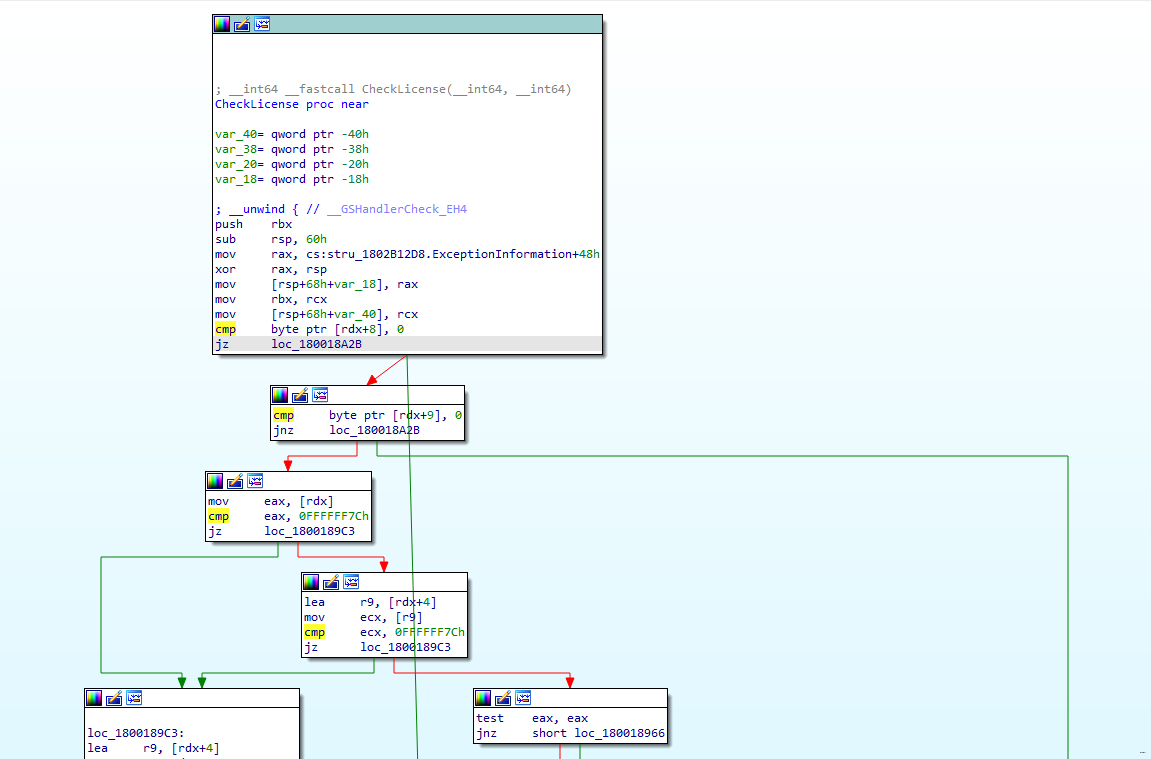This screenshot has width=1151, height=759.
Task: Click the pencil icon on the 'mov eax, [rdx]' block
Action: [235, 481]
